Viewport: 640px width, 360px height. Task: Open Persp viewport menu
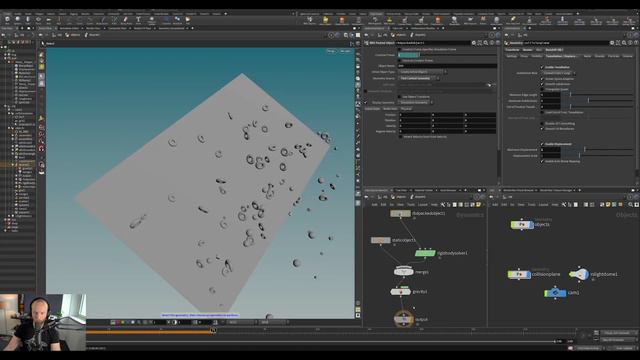tap(331, 51)
